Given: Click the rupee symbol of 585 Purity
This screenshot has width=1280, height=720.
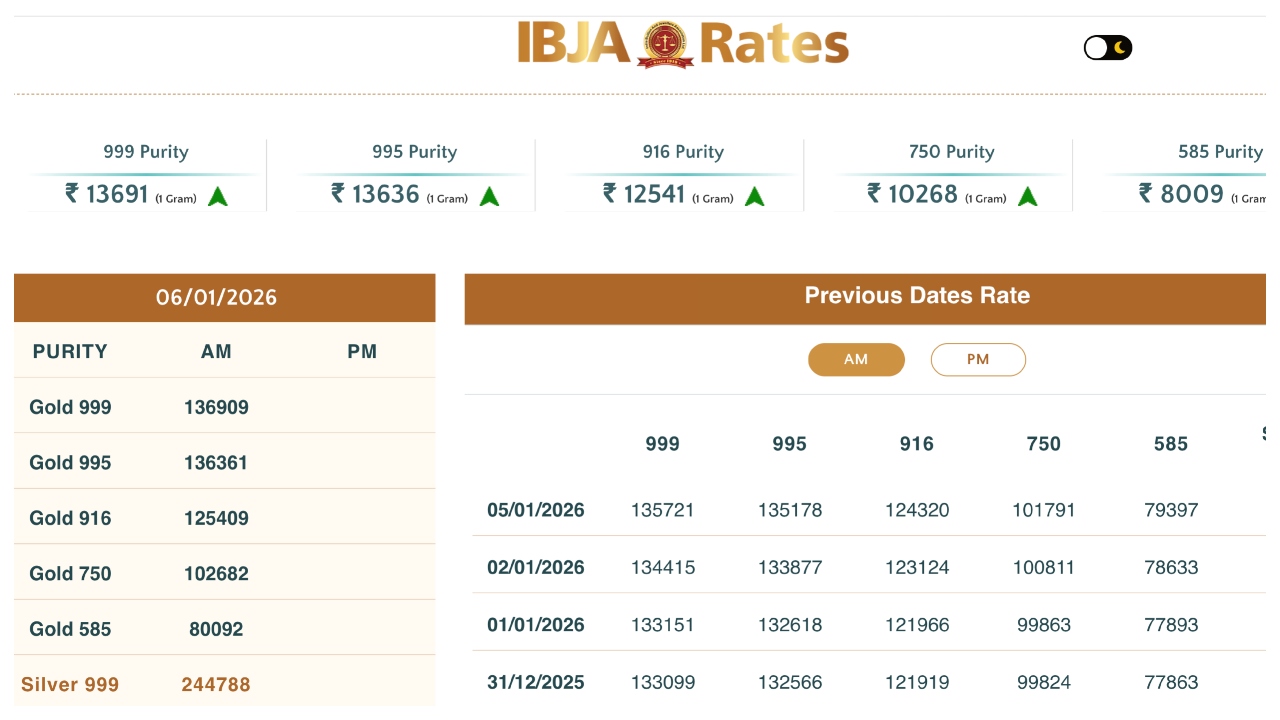Looking at the screenshot, I should pos(1146,193).
